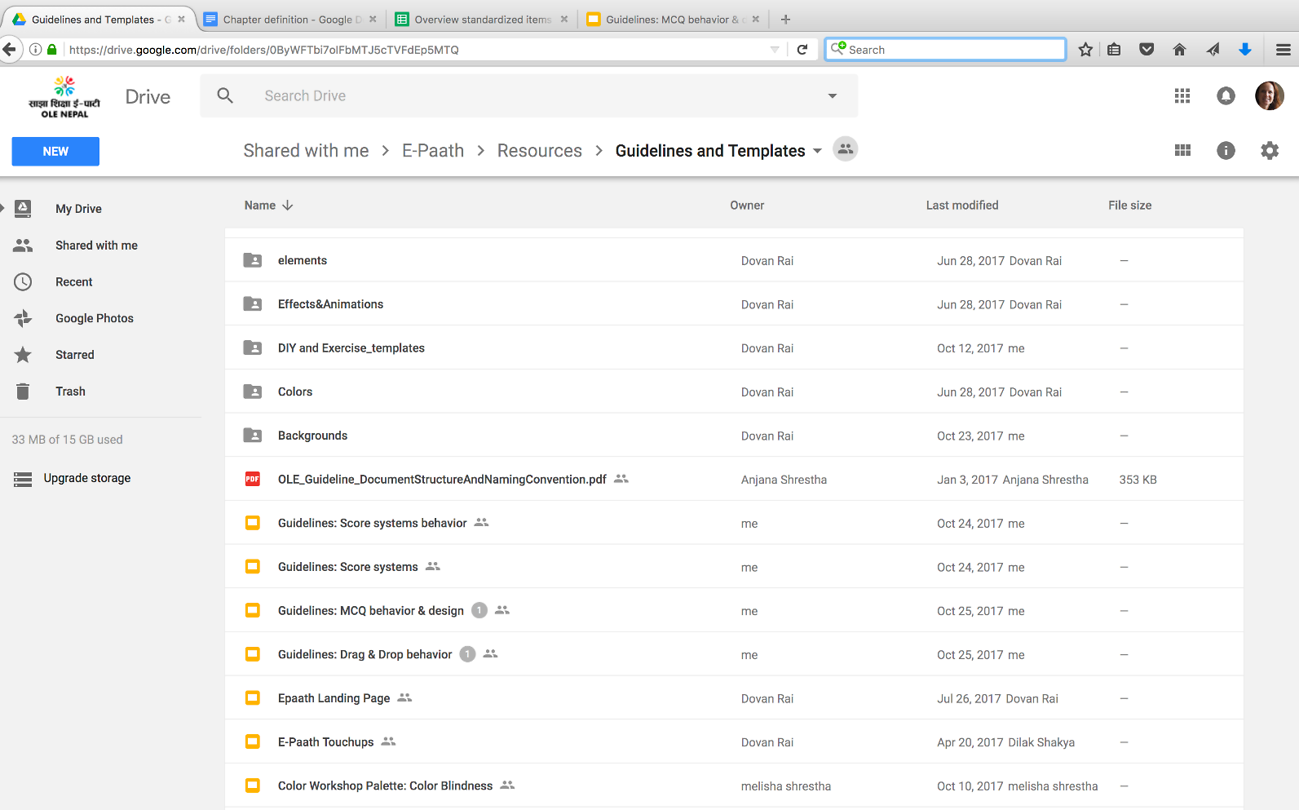1299x810 pixels.
Task: Click the Upgrade storage icon
Action: click(23, 479)
